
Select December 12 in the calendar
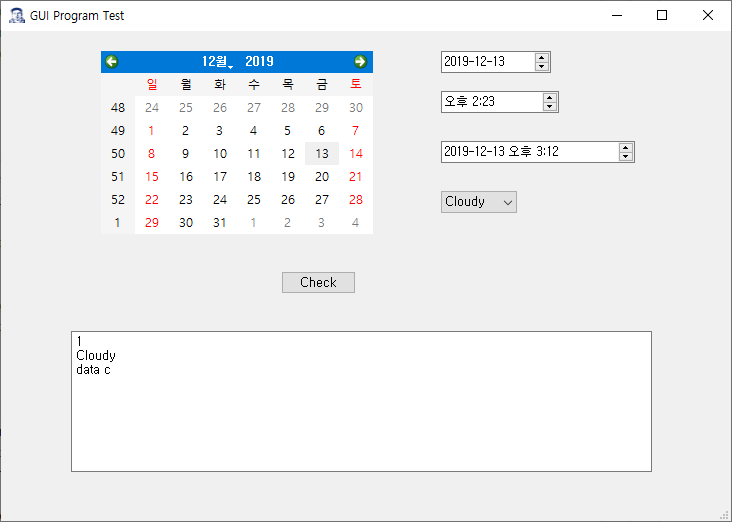(288, 154)
